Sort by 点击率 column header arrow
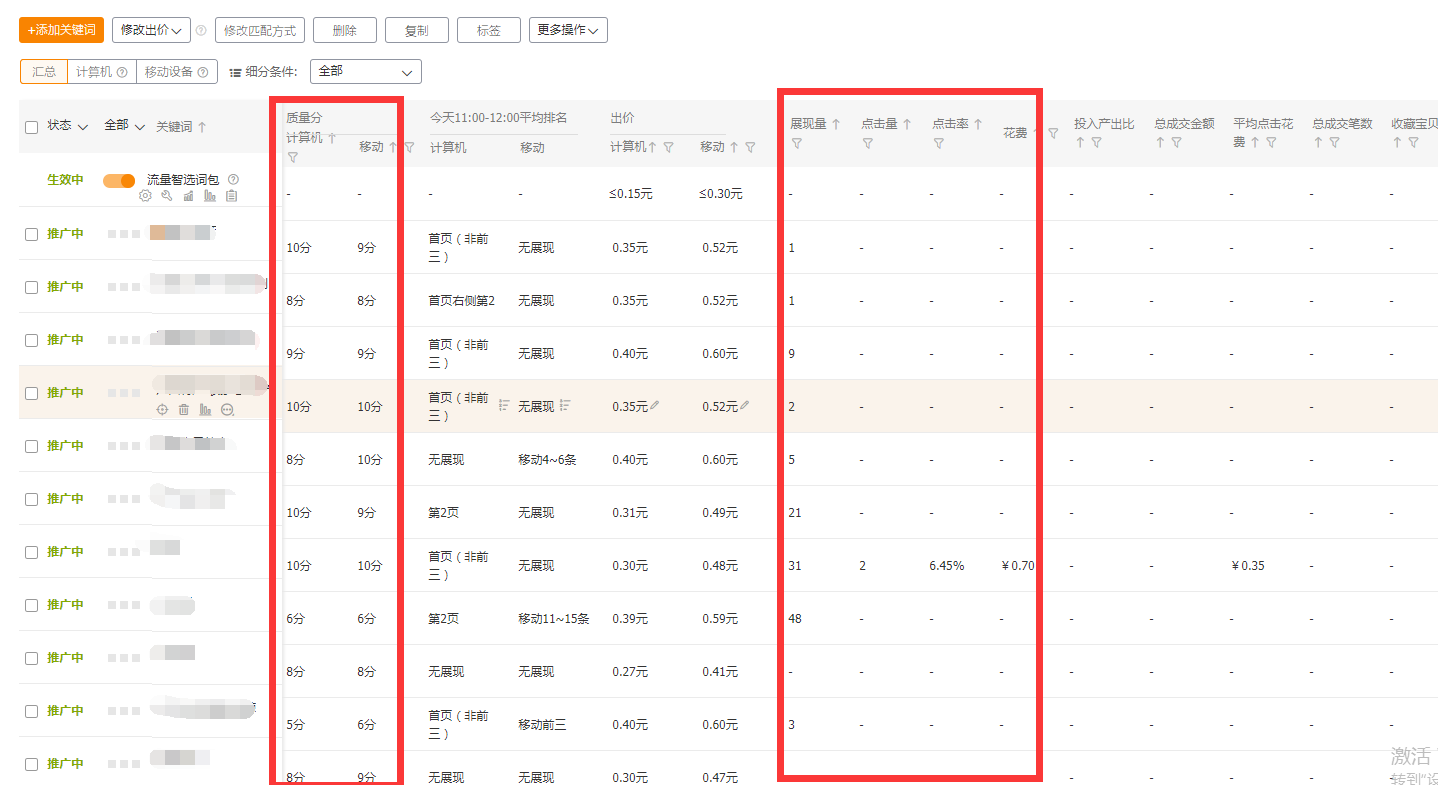 pyautogui.click(x=978, y=125)
